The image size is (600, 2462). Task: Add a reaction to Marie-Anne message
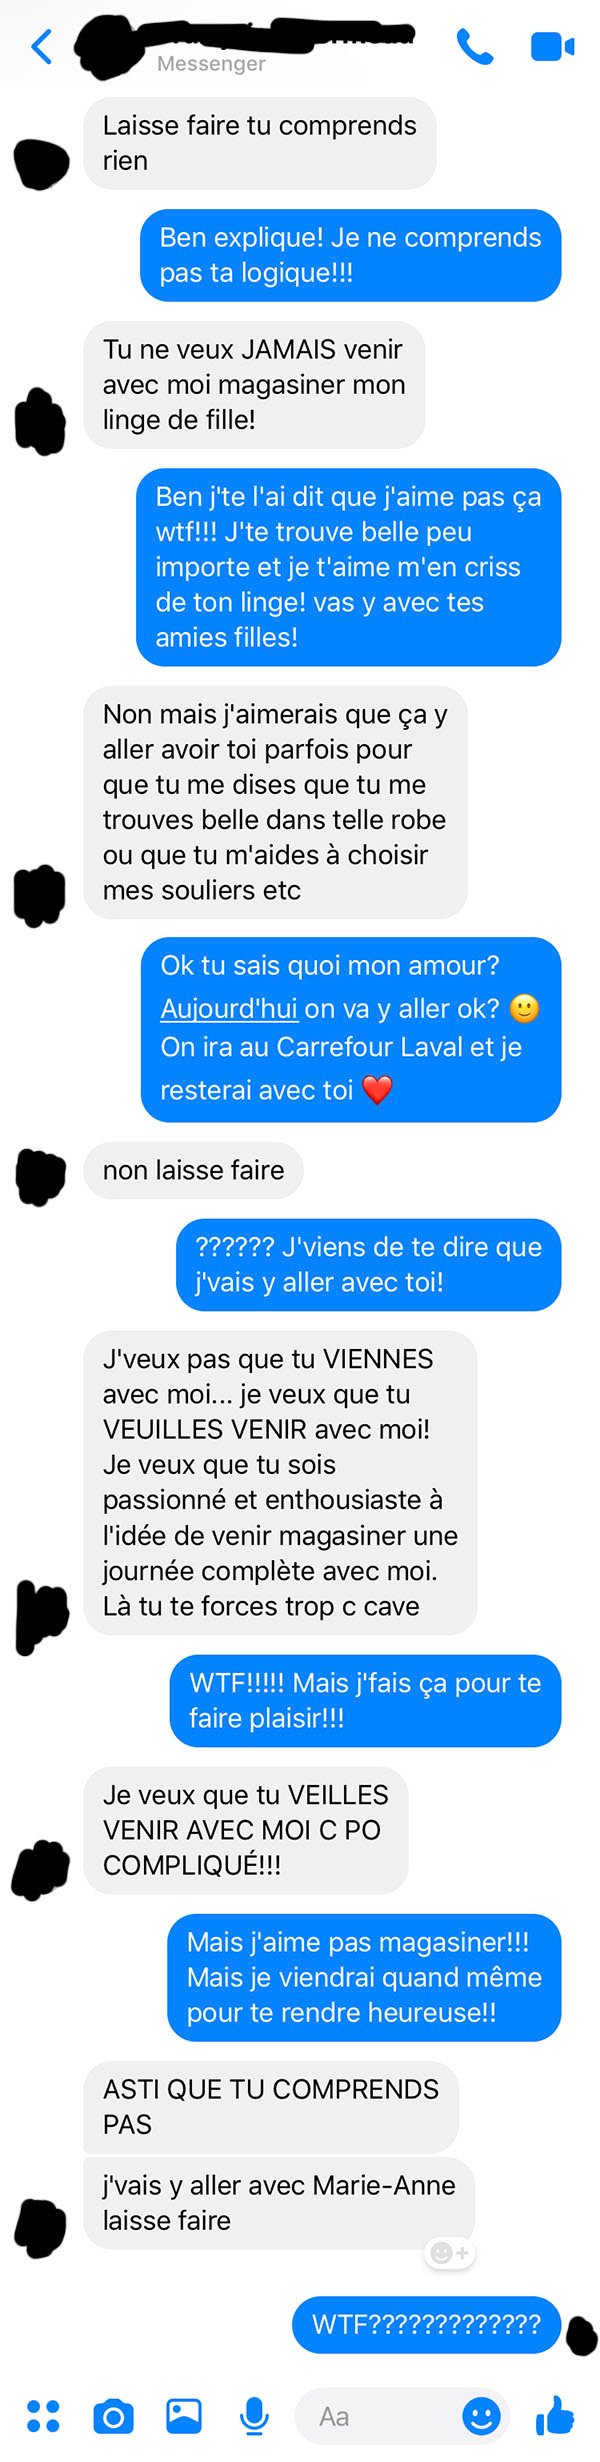click(x=450, y=2252)
